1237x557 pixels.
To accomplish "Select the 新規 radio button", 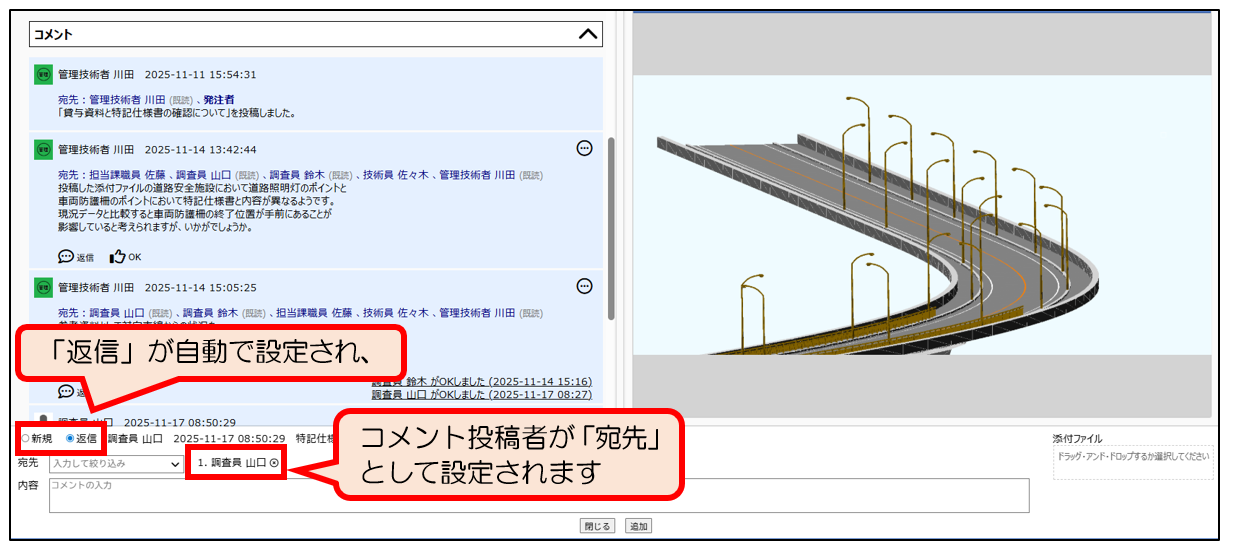I will point(25,438).
